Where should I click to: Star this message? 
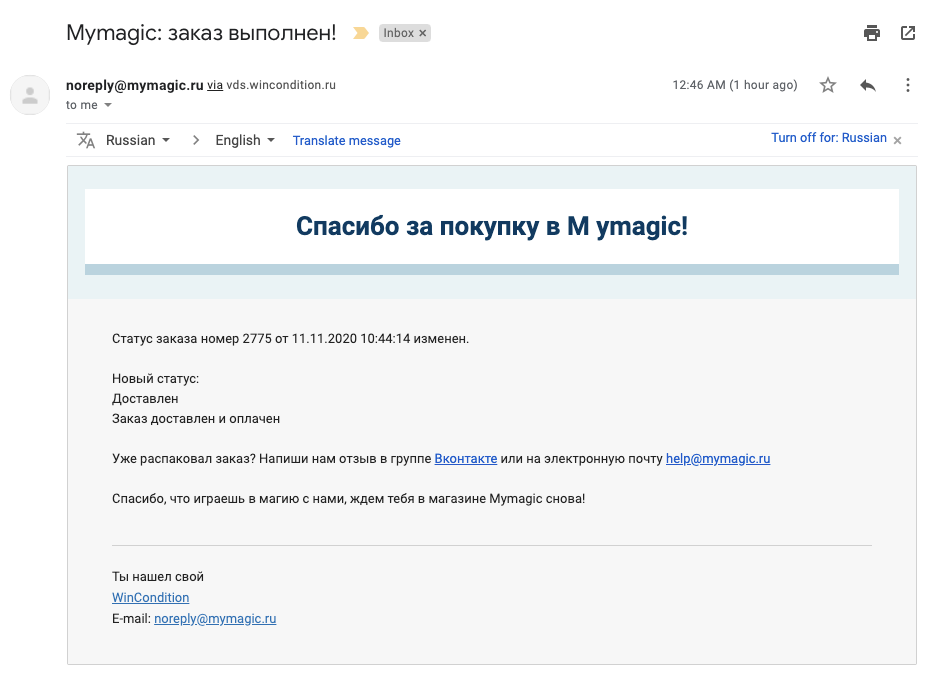828,85
